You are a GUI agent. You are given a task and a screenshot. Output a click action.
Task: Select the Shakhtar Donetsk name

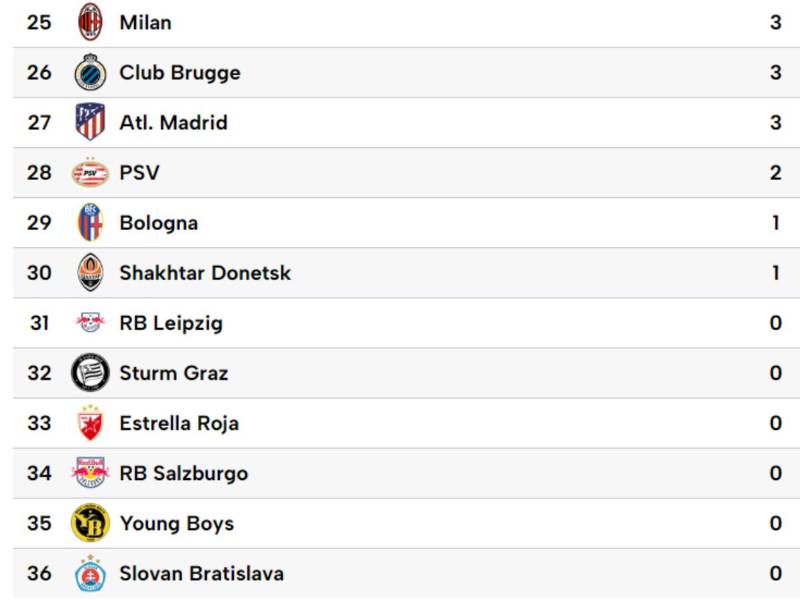pyautogui.click(x=203, y=272)
